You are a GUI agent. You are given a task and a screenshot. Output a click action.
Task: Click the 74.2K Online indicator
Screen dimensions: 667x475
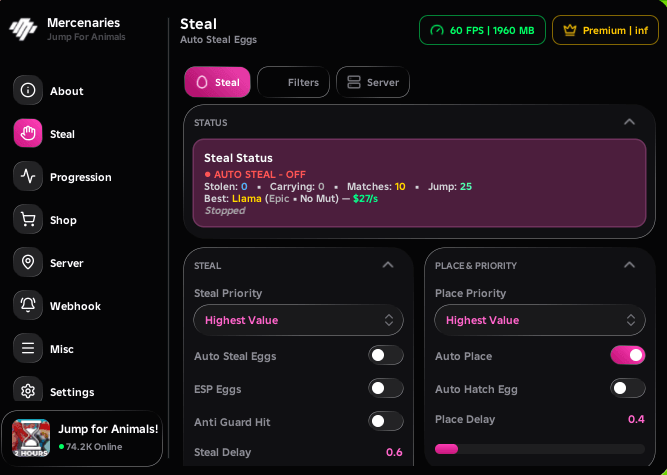(91, 447)
